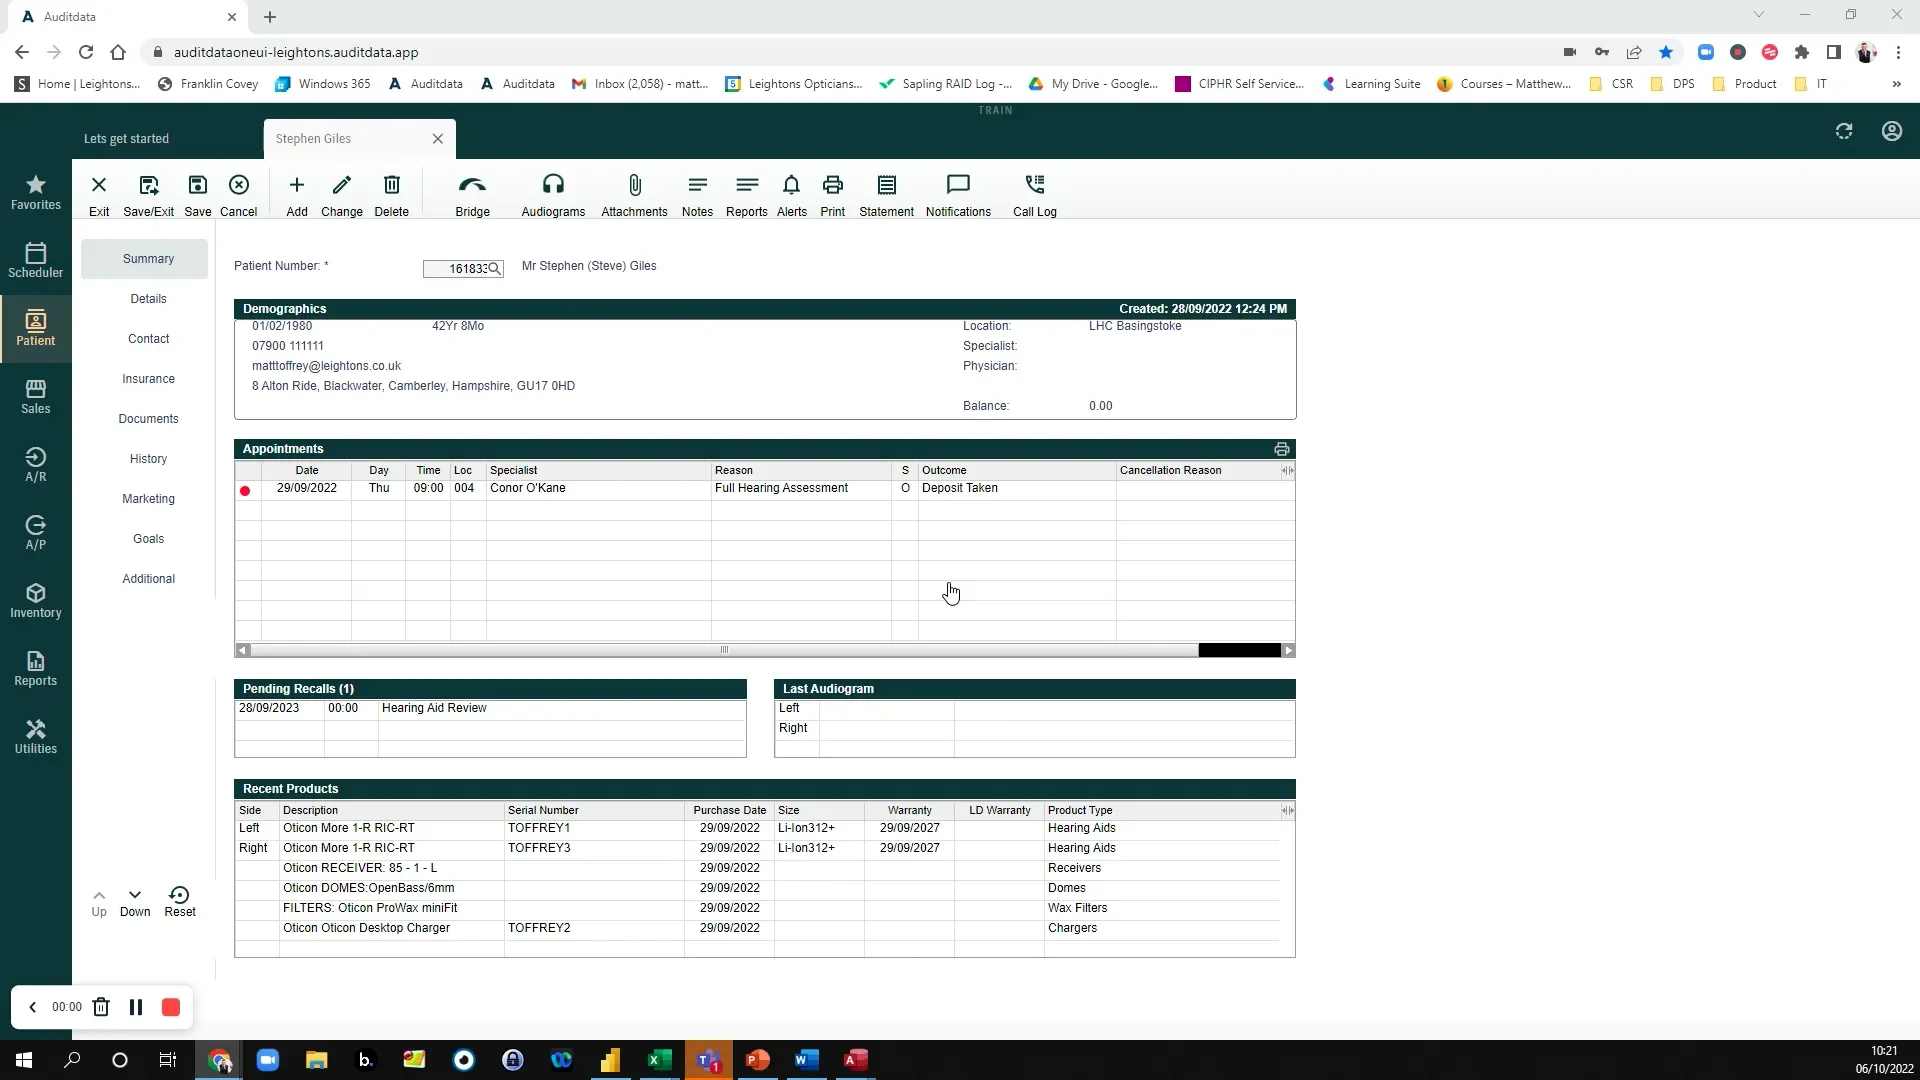Open the Scheduler module
The width and height of the screenshot is (1920, 1080).
(36, 259)
